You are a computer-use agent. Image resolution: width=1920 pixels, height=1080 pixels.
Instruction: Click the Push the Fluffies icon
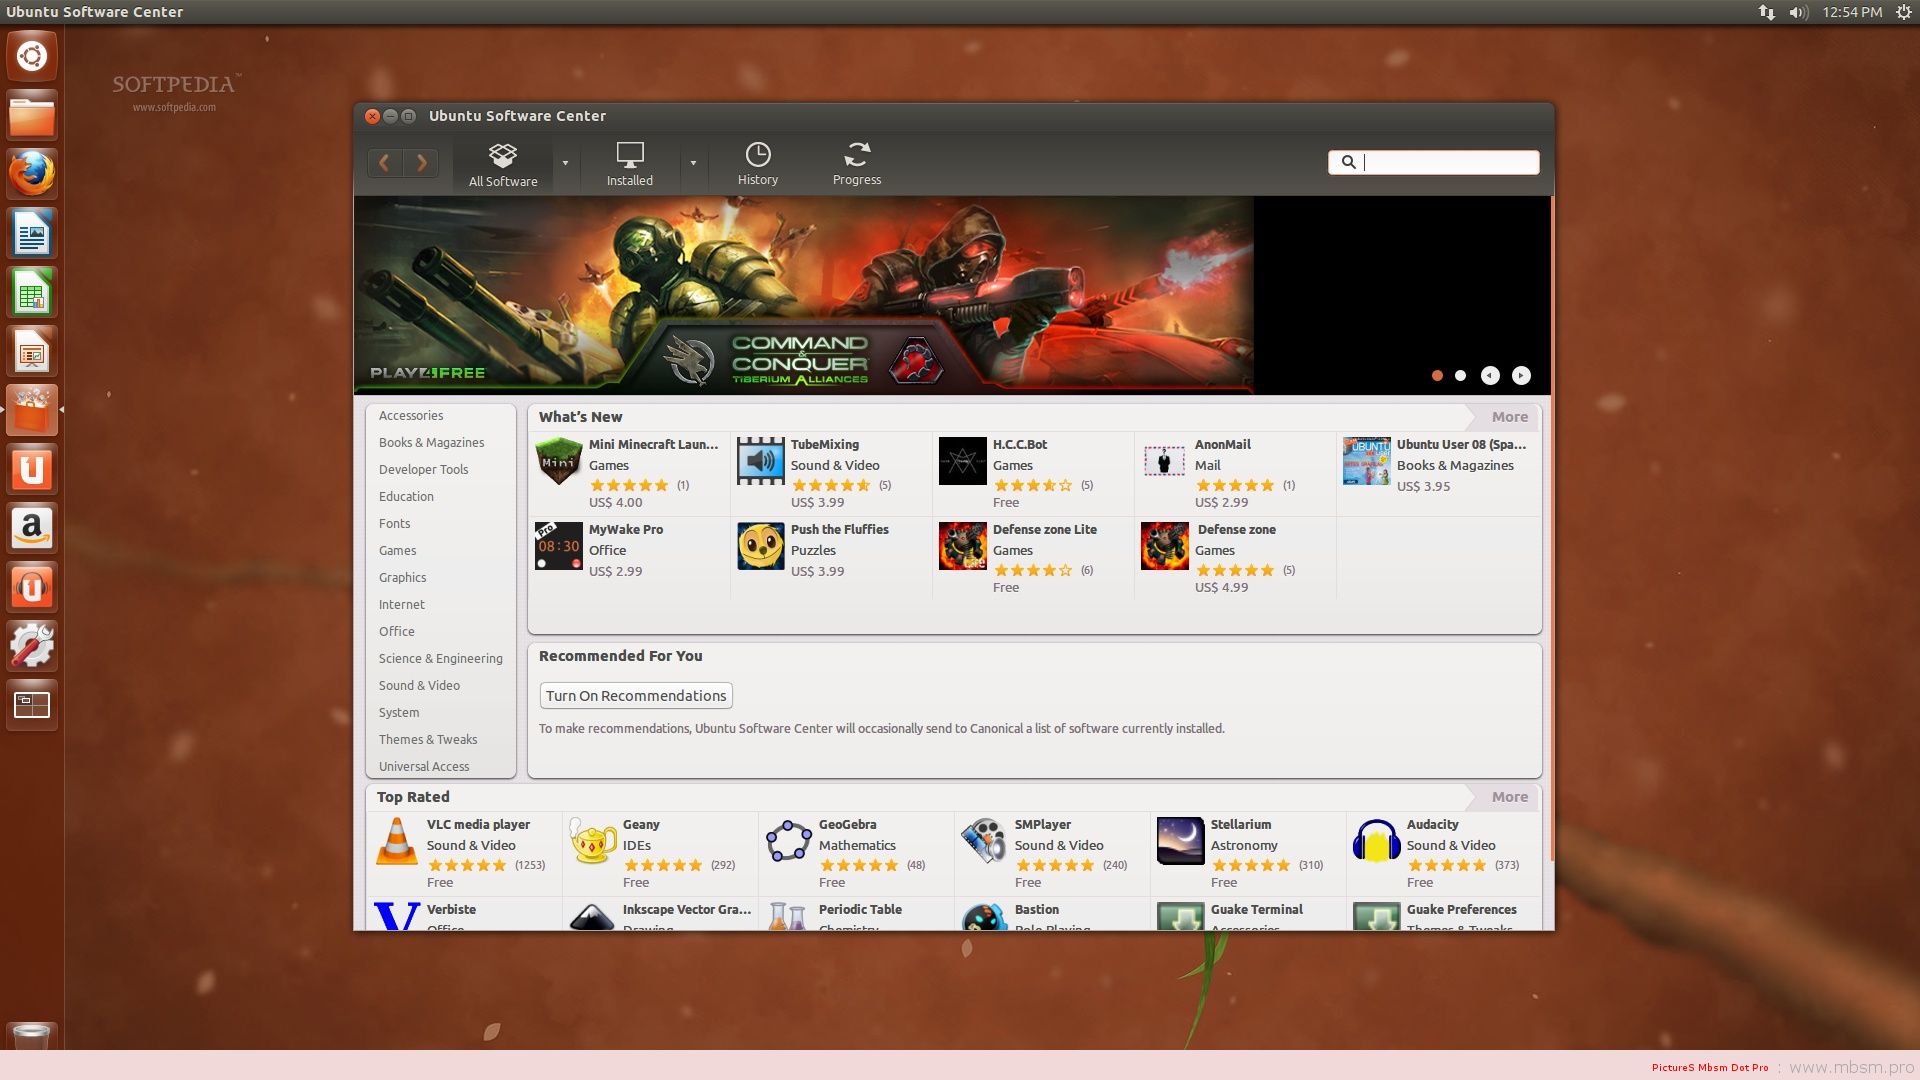[760, 546]
